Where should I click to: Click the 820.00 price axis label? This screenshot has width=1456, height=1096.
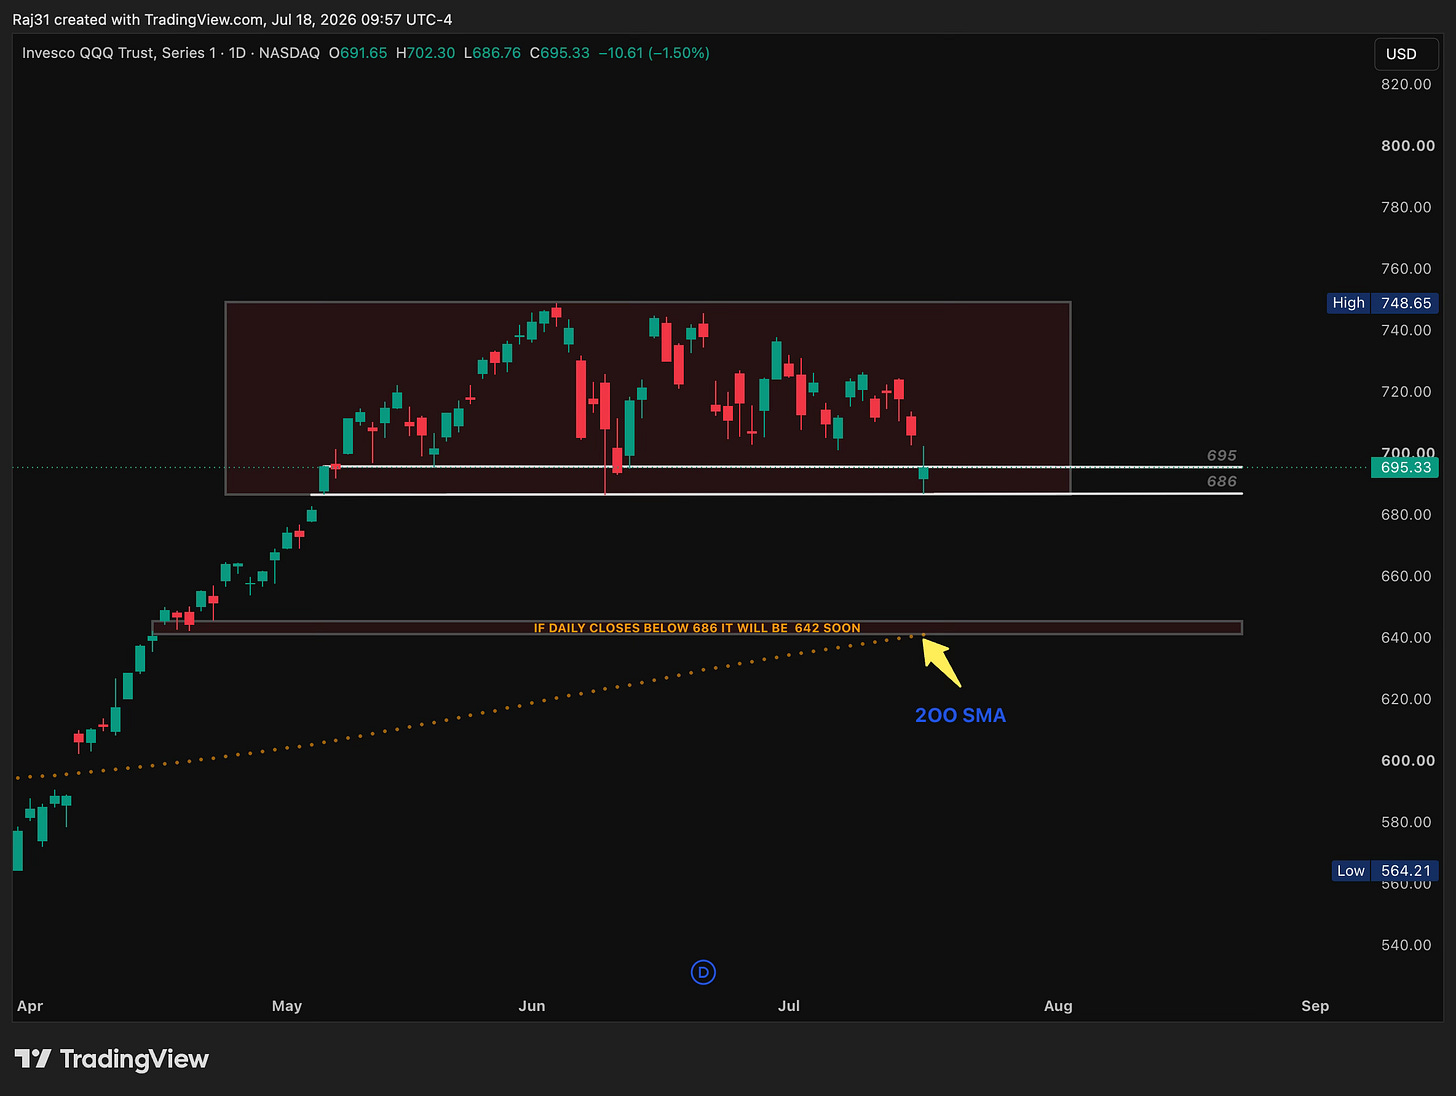pos(1407,84)
